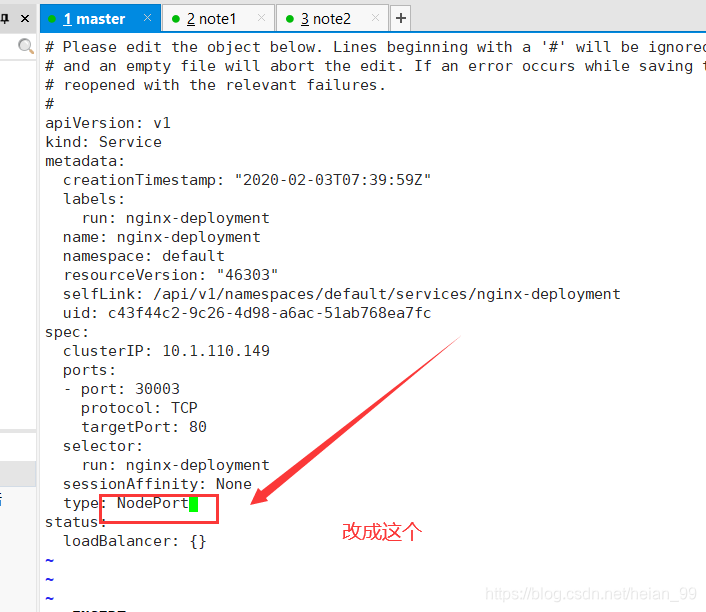Click 'run: nginx-deployment' under selector
The image size is (706, 612).
click(x=176, y=465)
